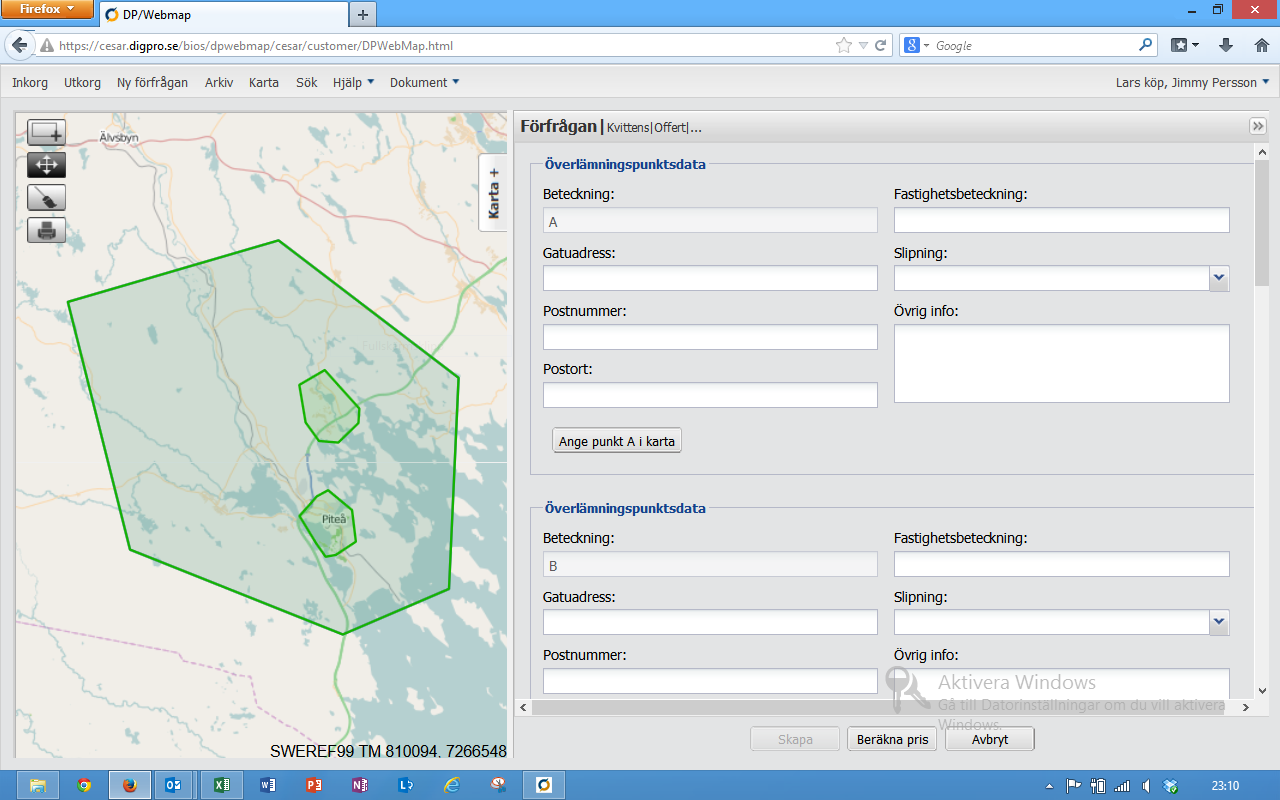Screen dimensions: 1280x800
Task: Go to Firefox home page
Action: click(1261, 45)
